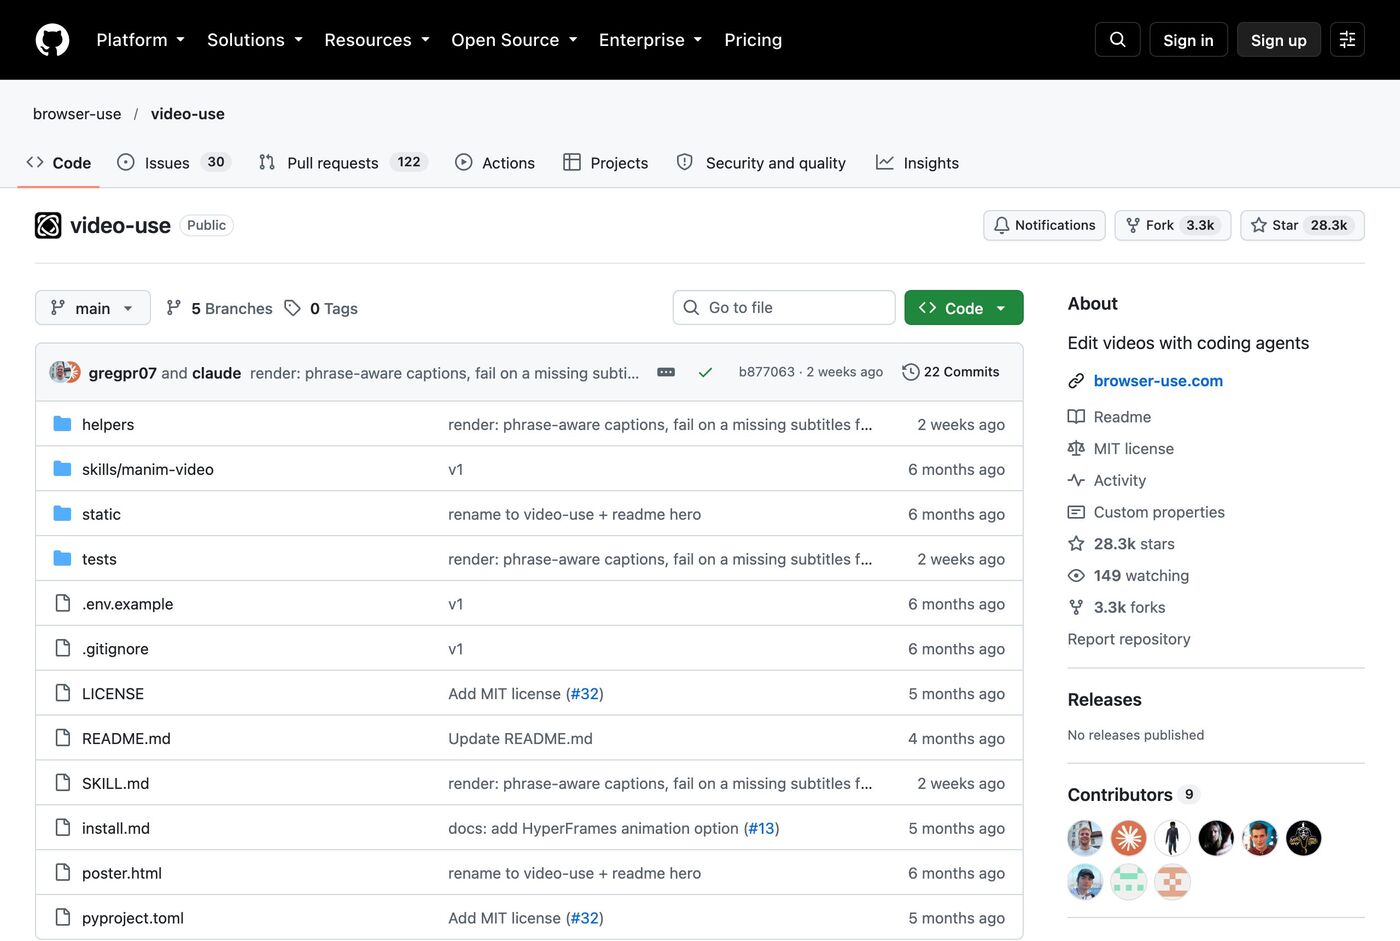Expand the Open Source navigation menu

[x=515, y=40]
